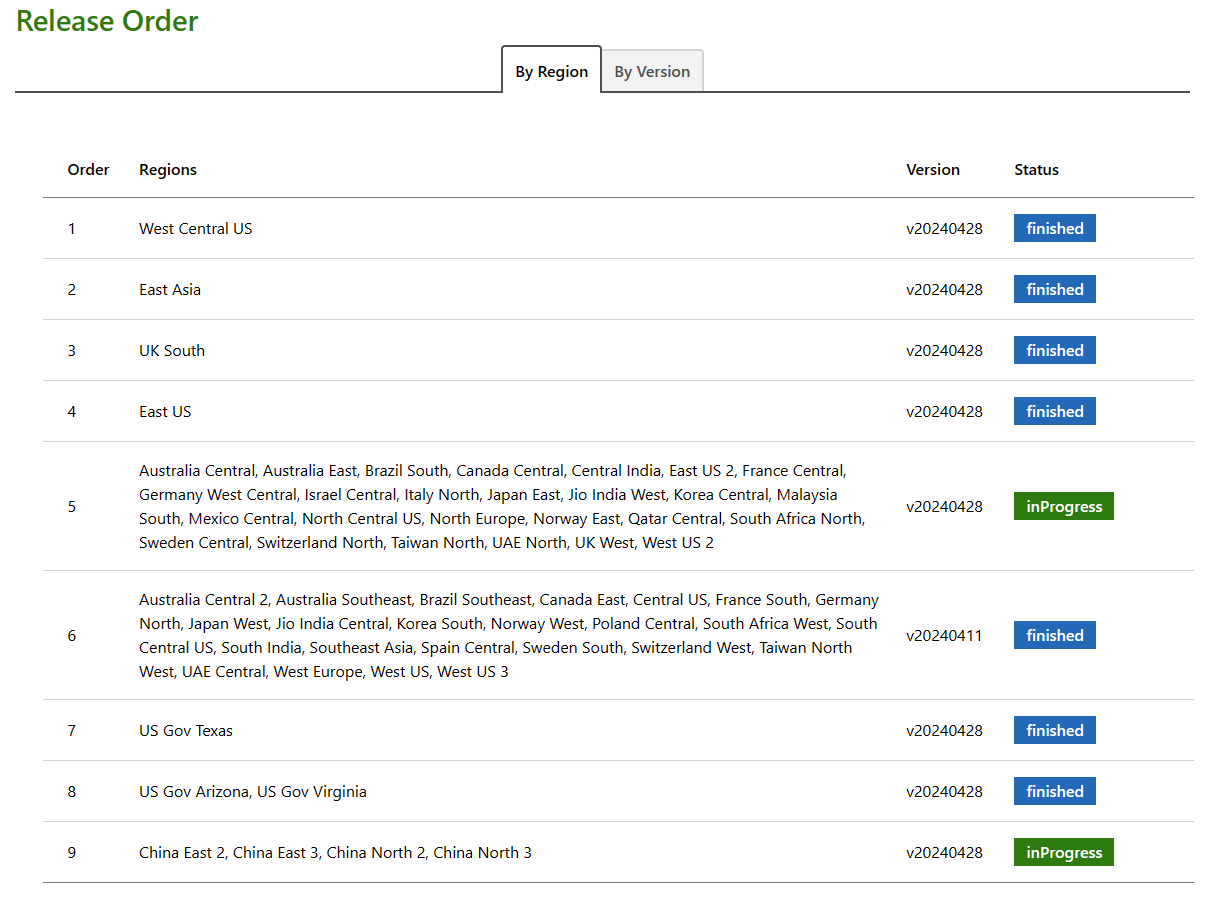
Task: Click the finished status for East Asia
Action: click(1054, 289)
